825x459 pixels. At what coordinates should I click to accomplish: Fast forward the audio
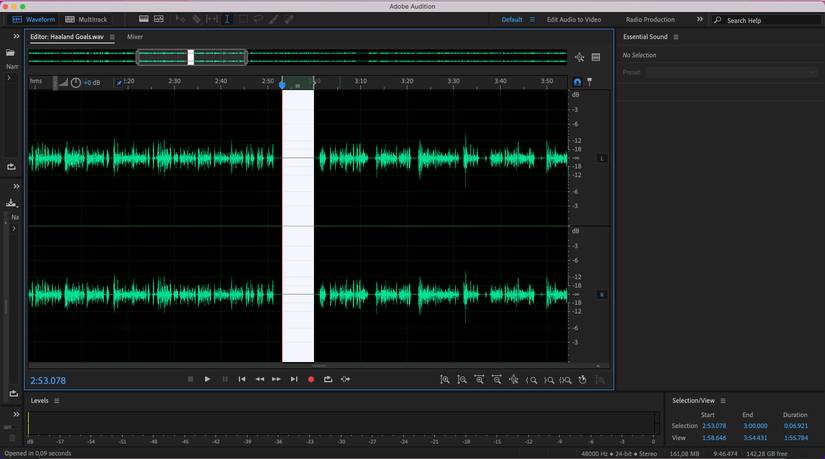276,379
